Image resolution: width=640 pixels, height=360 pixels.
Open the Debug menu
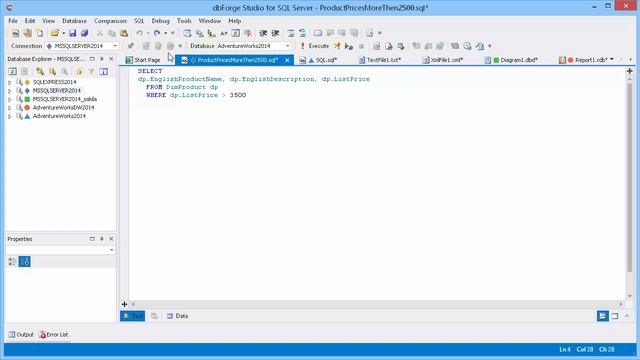pyautogui.click(x=160, y=21)
